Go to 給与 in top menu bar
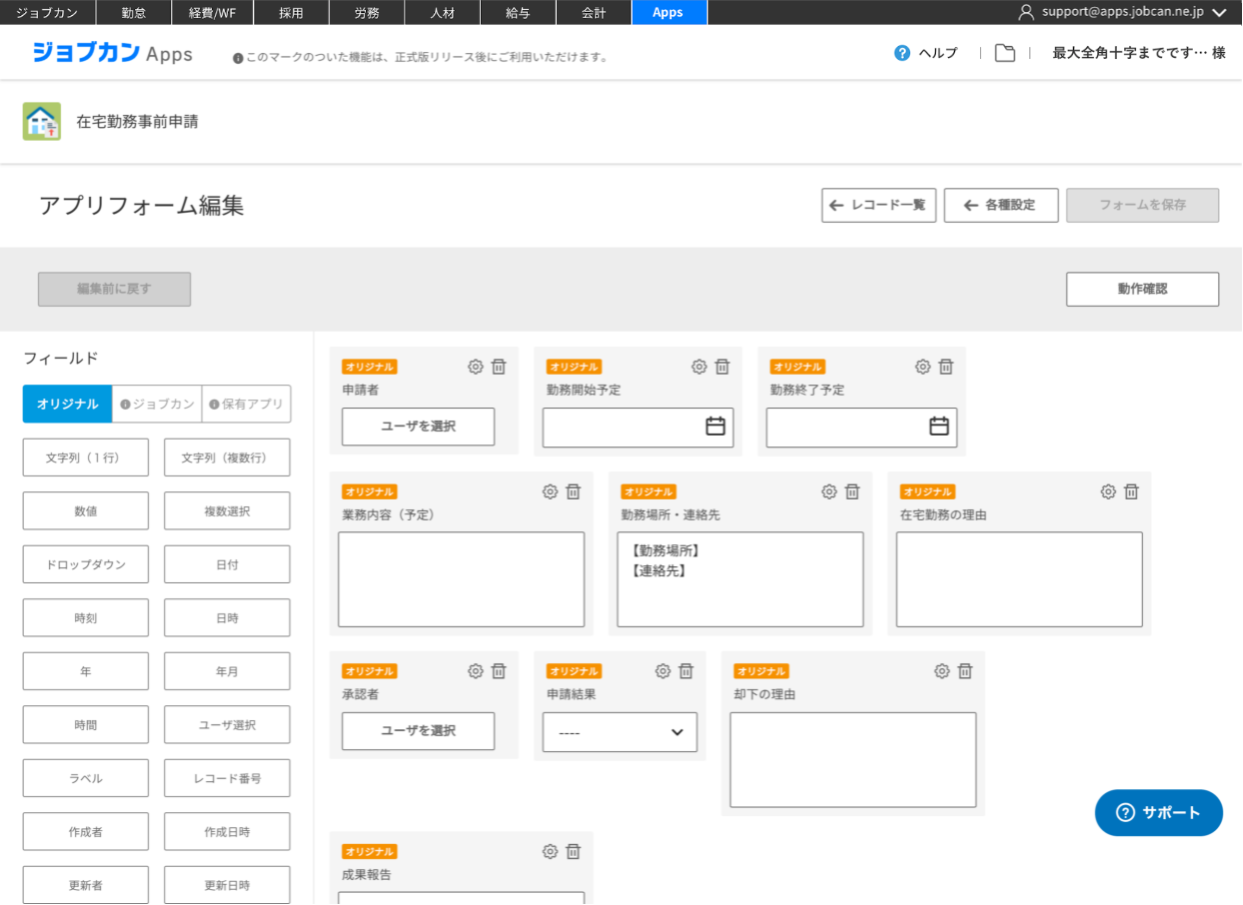This screenshot has height=905, width=1243. (x=518, y=12)
